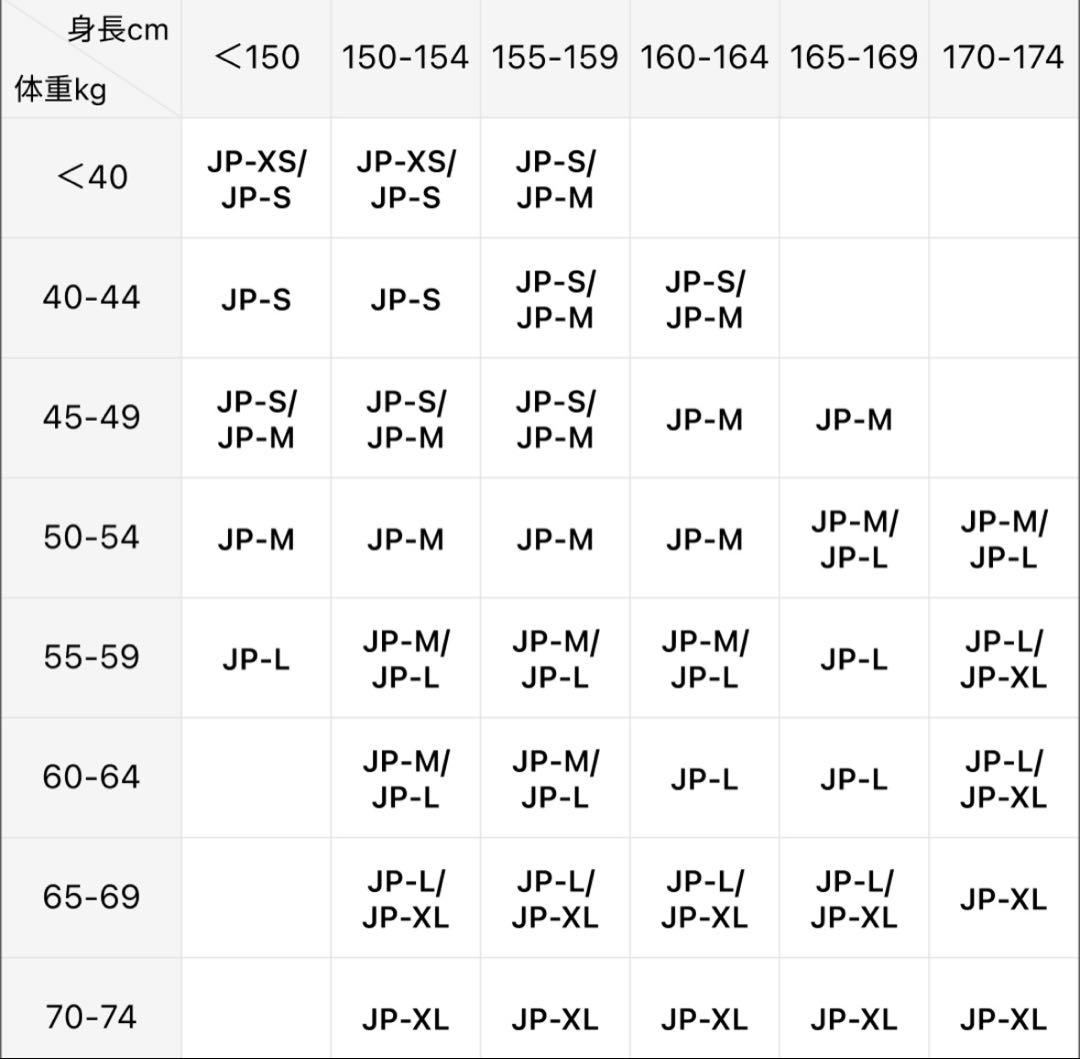Click JP-L cell in 55-59 row, <150 column

[256, 660]
